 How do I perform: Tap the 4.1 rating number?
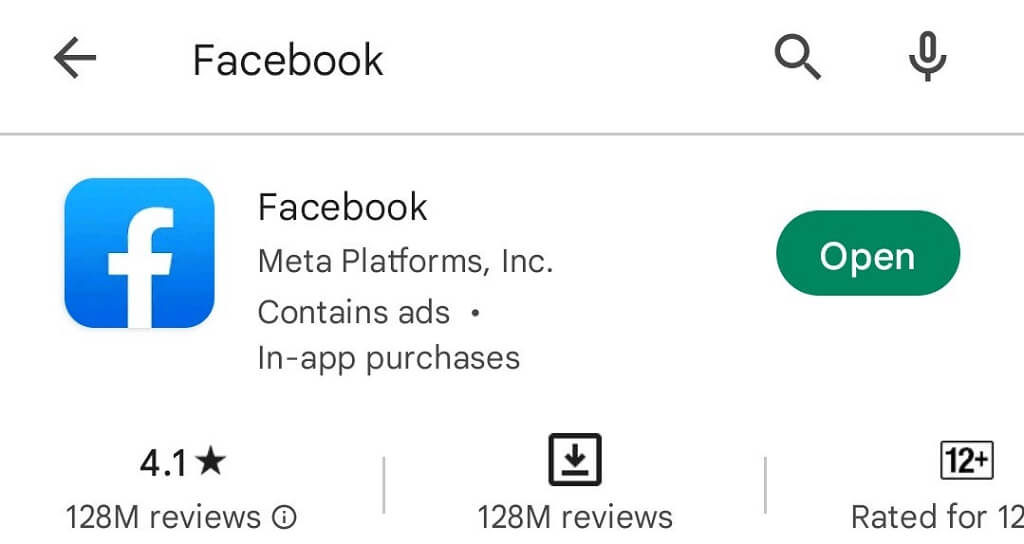coord(165,463)
